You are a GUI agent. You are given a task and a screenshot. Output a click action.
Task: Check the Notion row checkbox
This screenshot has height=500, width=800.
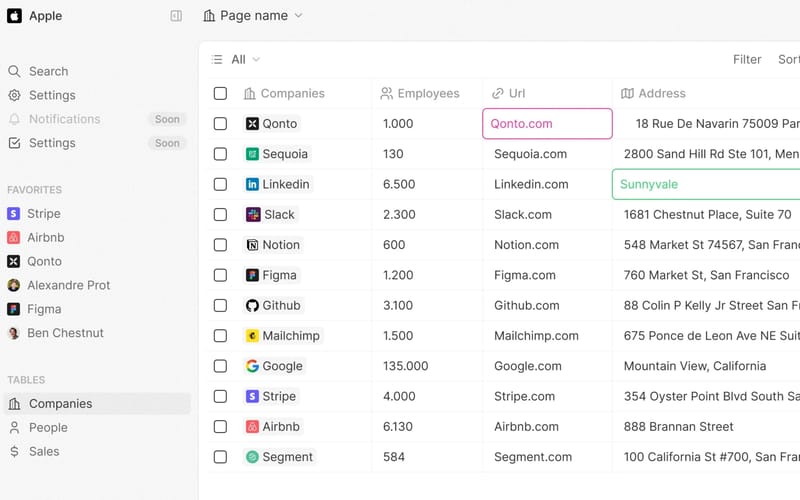[x=220, y=245]
